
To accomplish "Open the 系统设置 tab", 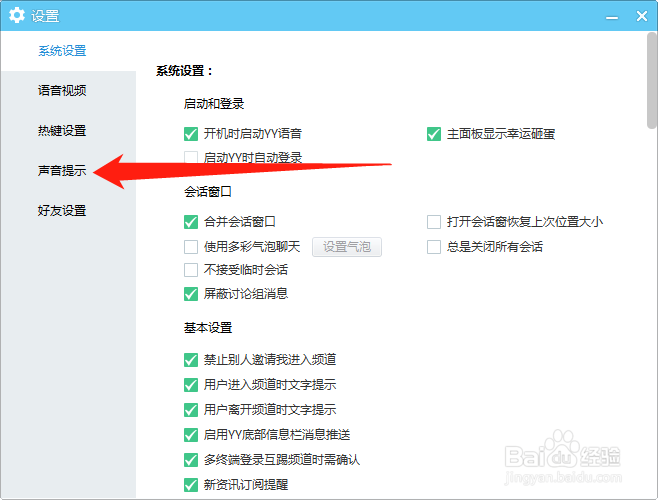I will 62,51.
